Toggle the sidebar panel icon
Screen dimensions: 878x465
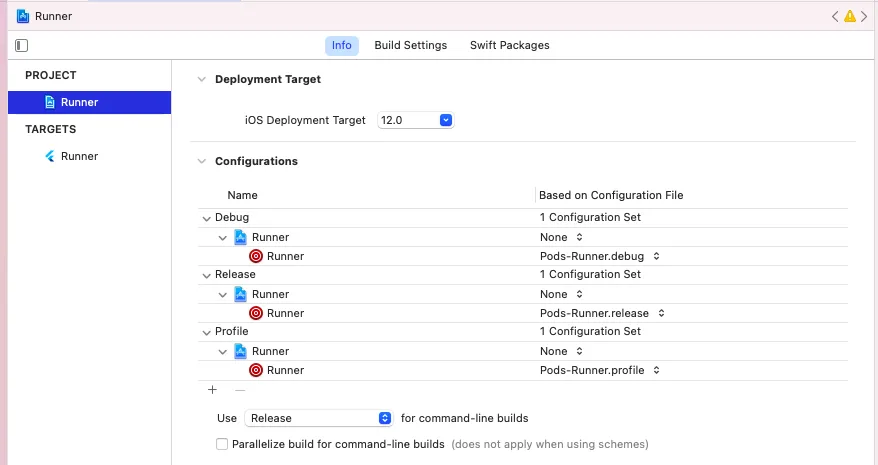click(x=21, y=45)
